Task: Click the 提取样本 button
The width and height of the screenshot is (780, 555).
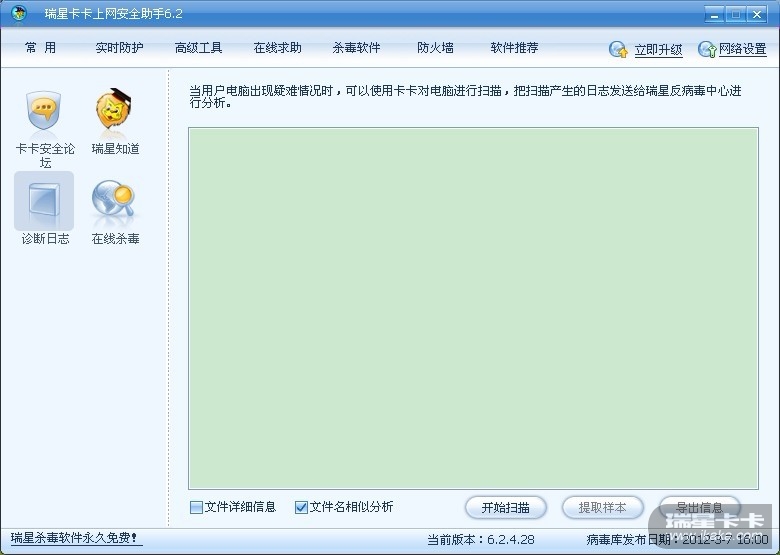Action: pyautogui.click(x=602, y=508)
